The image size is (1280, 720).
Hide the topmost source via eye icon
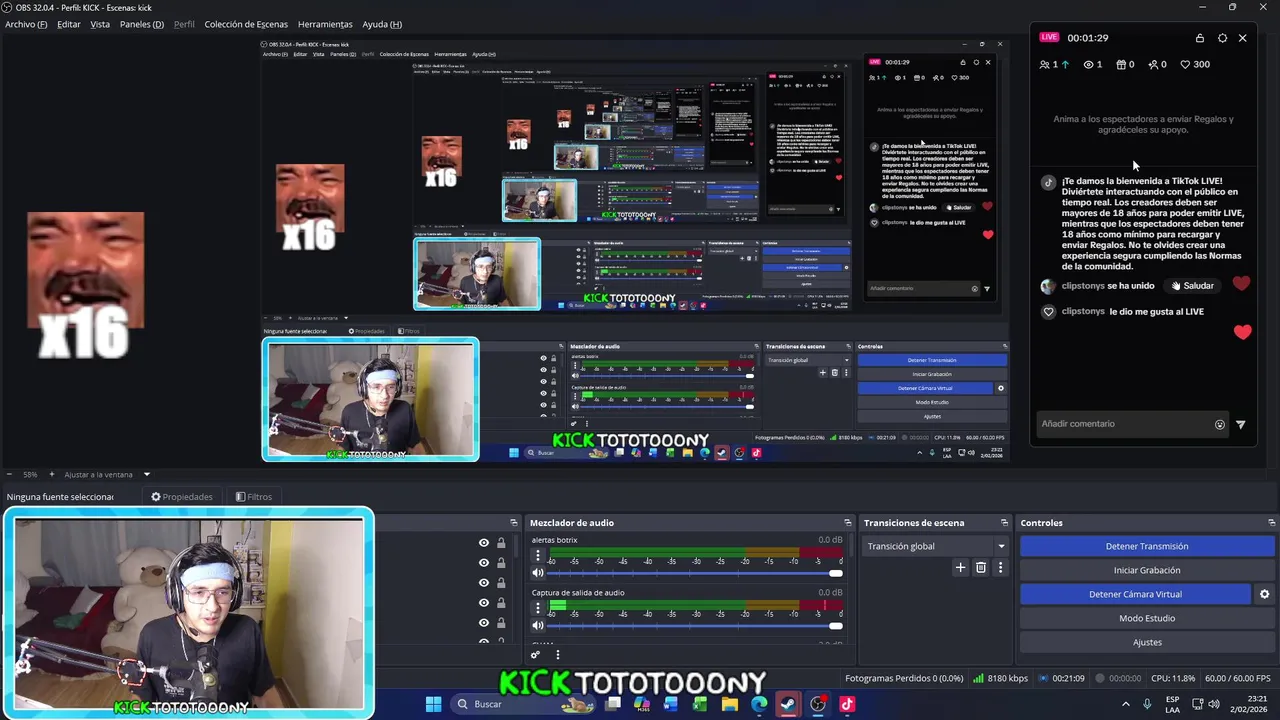484,543
